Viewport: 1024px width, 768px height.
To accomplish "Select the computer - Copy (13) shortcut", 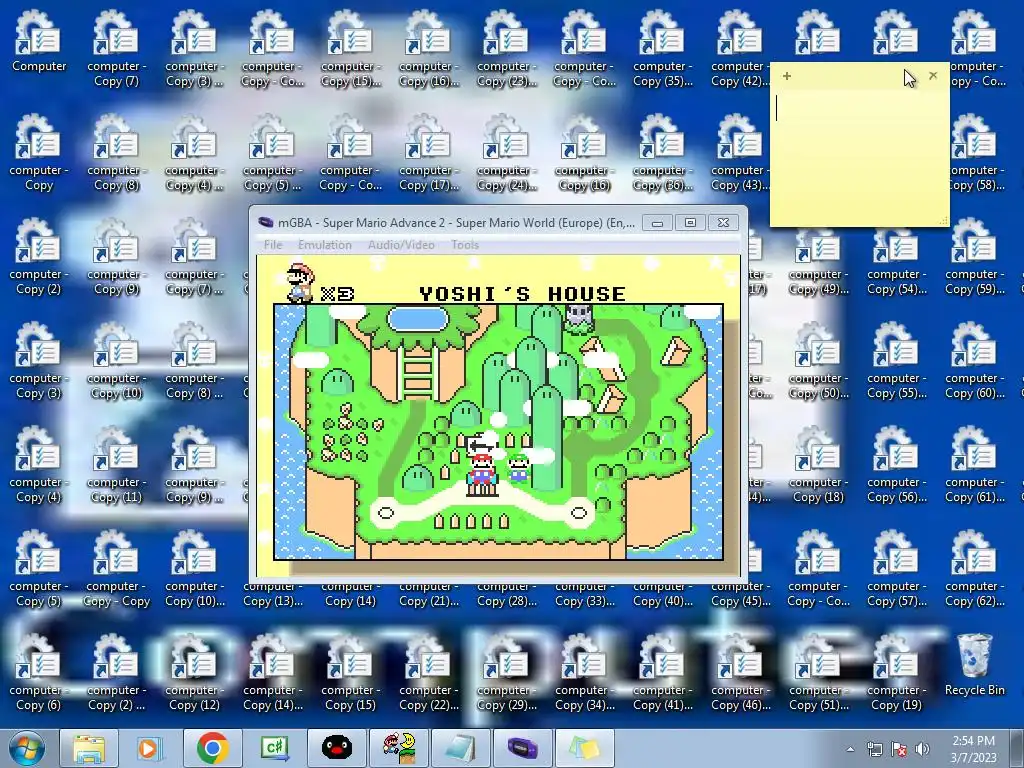I will click(272, 595).
